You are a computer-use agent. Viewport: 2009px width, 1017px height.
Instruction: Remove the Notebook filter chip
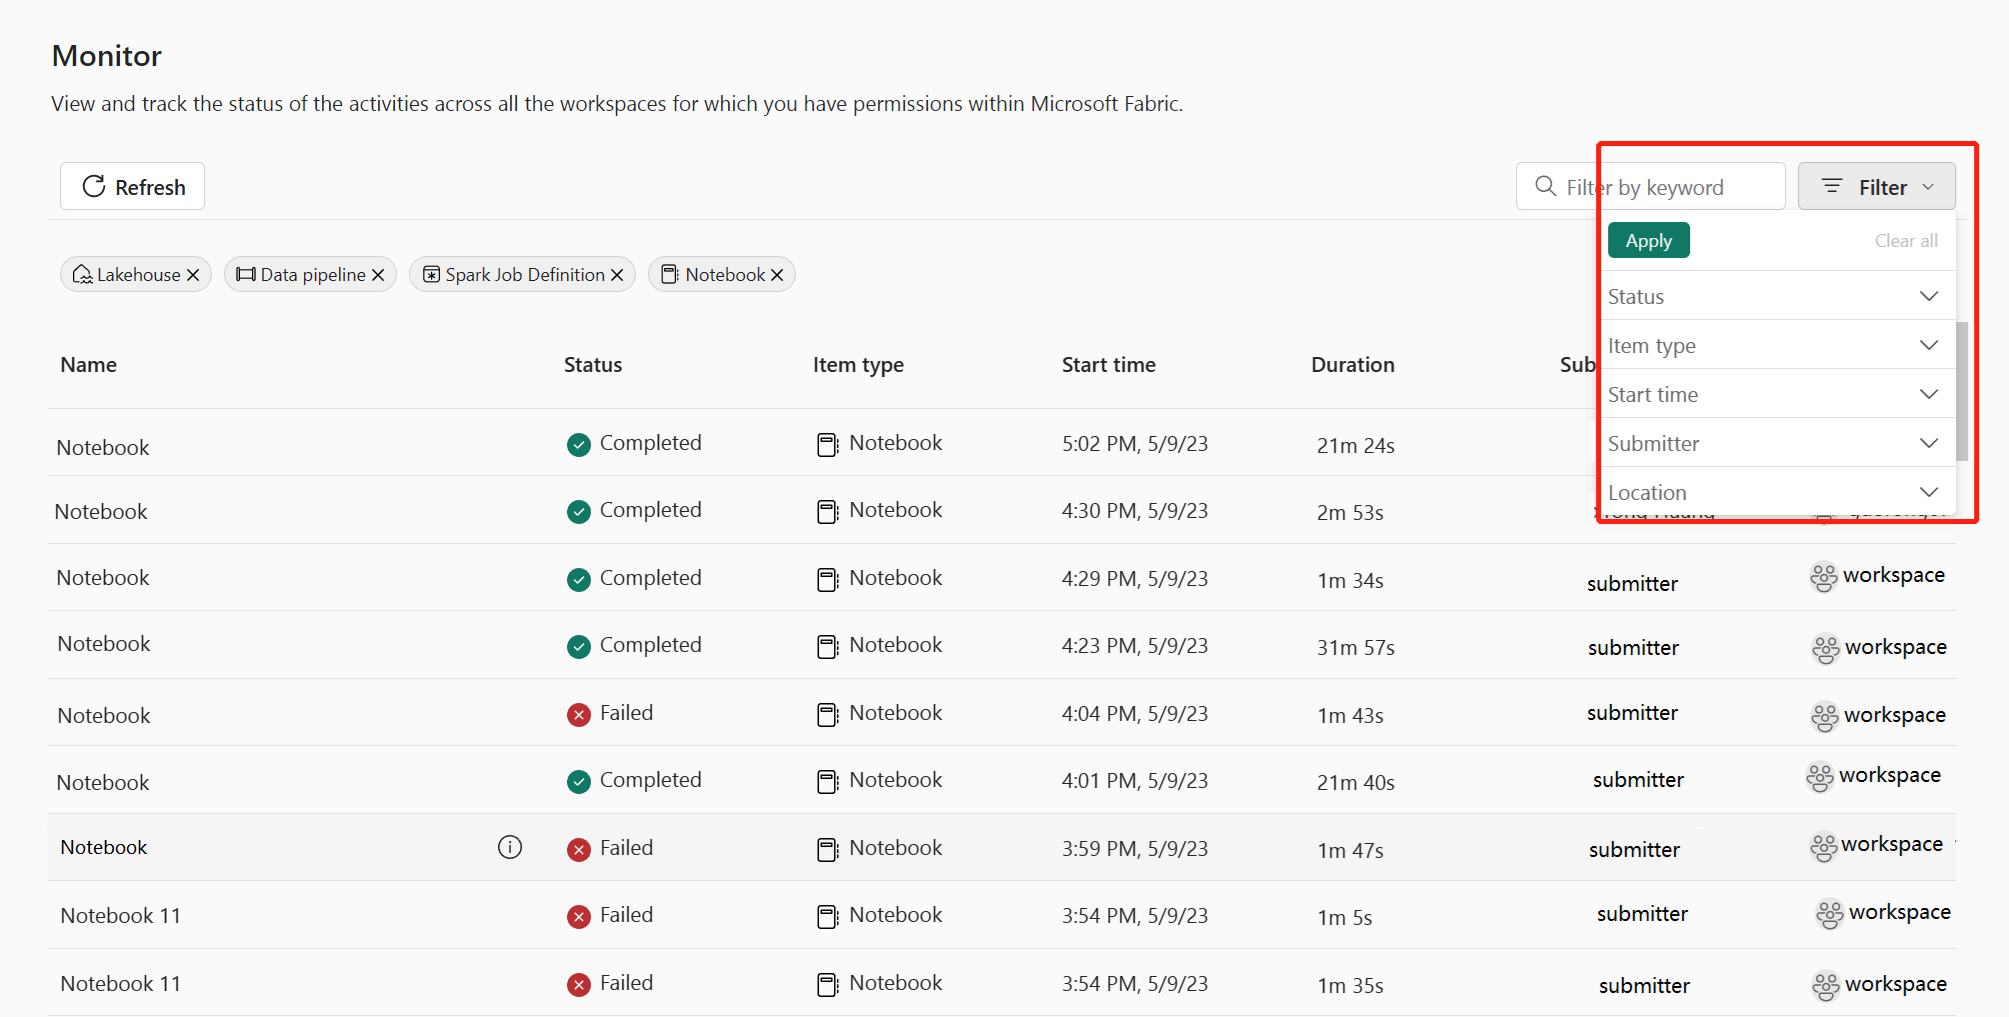777,275
